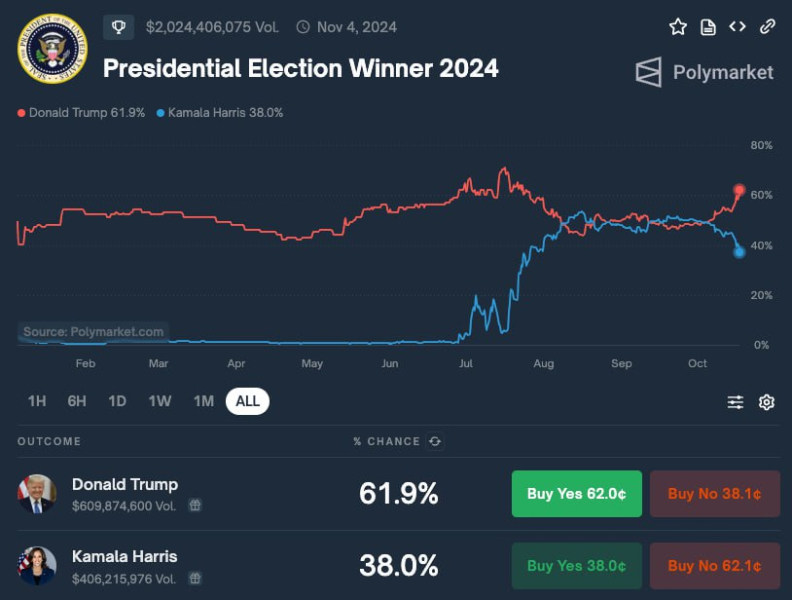This screenshot has height=600, width=792.
Task: Open chart filter sliders icon
Action: coord(735,402)
